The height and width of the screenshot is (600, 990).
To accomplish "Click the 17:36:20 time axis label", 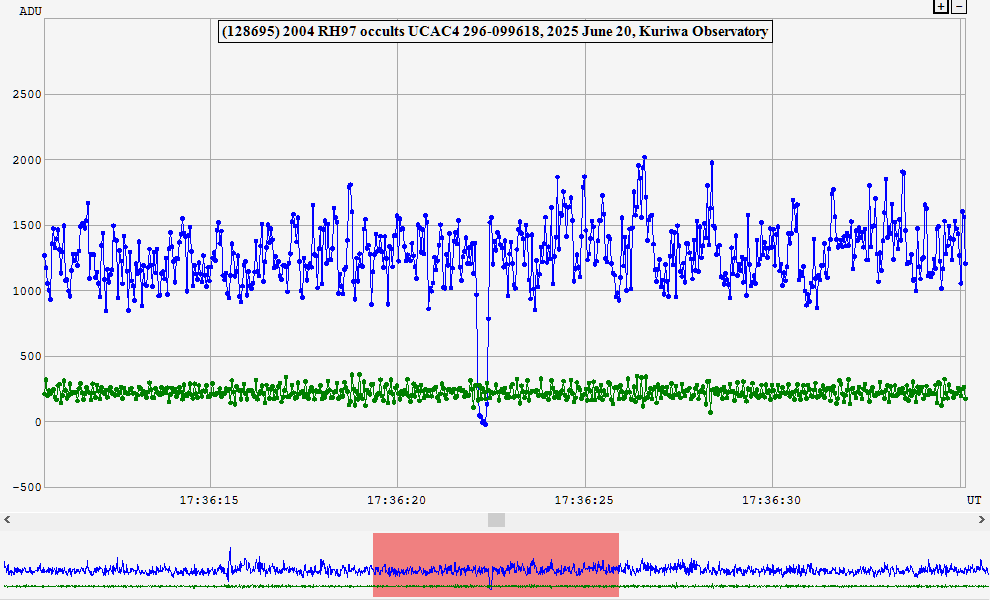I will (397, 499).
